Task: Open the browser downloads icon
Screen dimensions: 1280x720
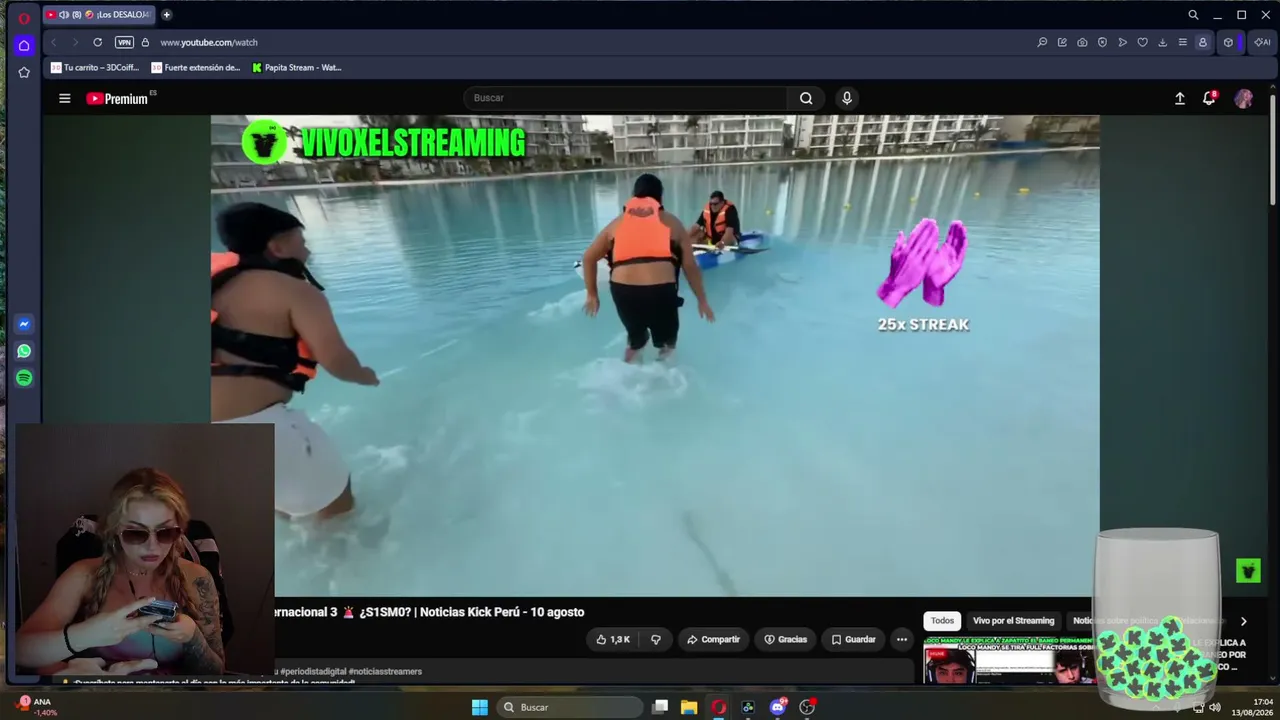Action: click(x=1162, y=42)
